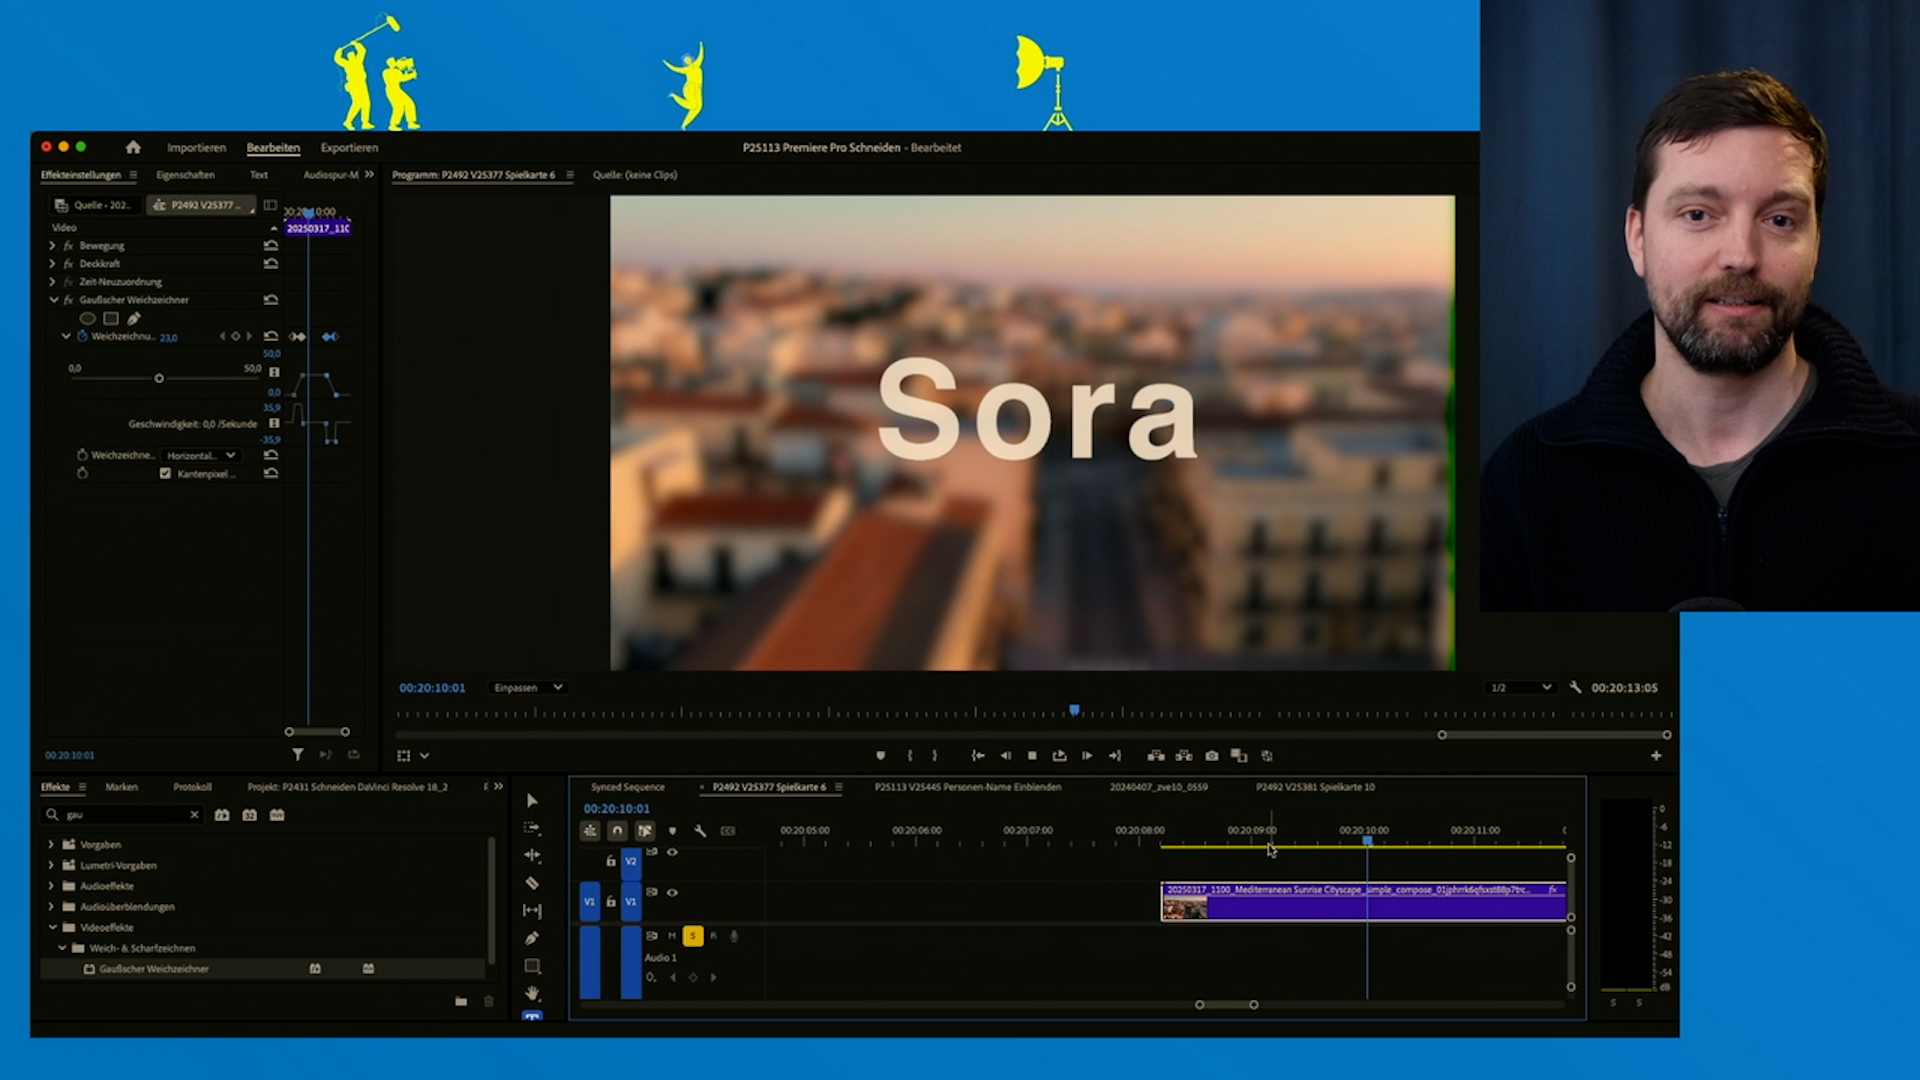
Task: Mute the Audio 1 track
Action: pos(672,936)
